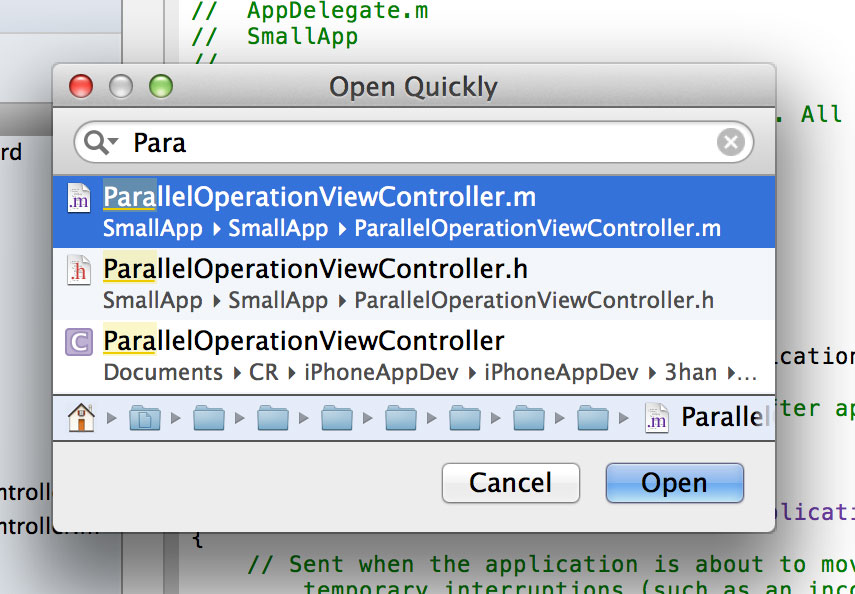855x594 pixels.
Task: Click the green zoom window button
Action: tap(161, 86)
